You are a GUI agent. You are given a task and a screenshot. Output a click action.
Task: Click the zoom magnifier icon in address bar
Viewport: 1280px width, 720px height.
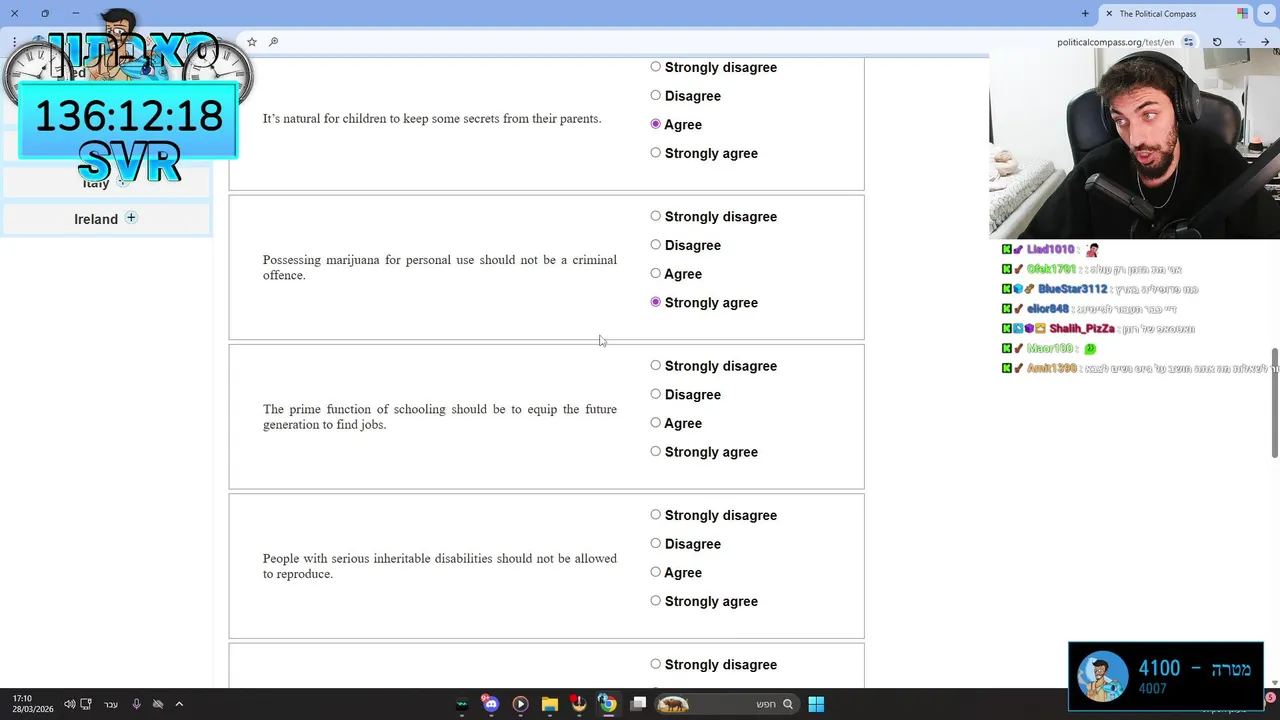(273, 42)
